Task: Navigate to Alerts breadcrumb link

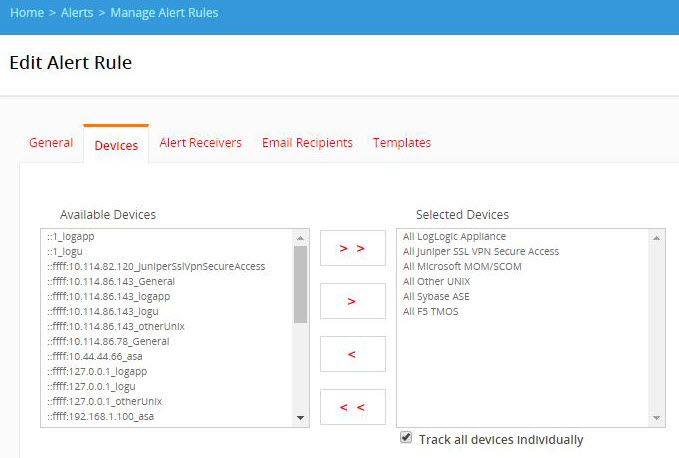Action: (x=75, y=13)
